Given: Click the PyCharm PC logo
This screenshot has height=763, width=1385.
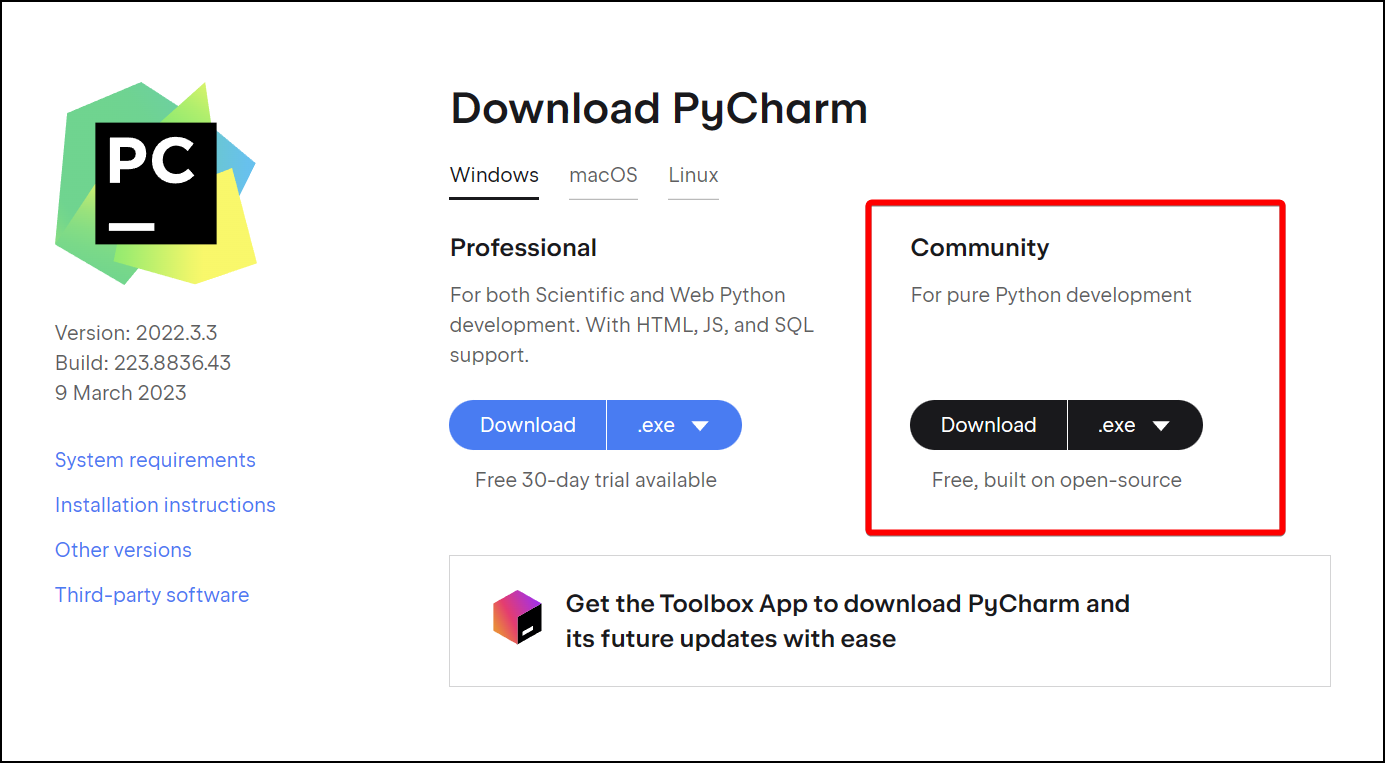Looking at the screenshot, I should (156, 183).
